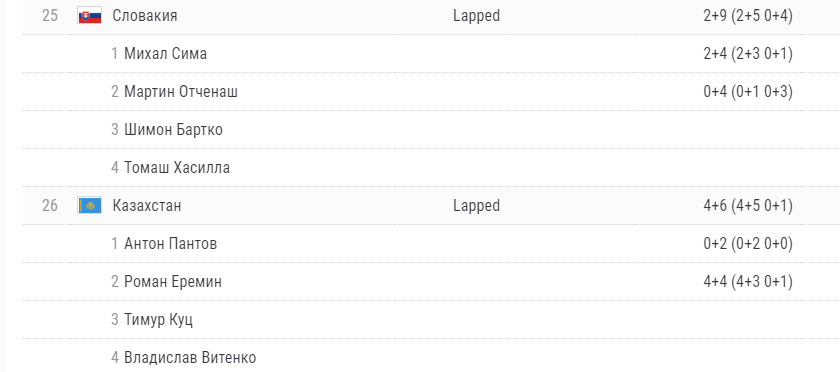Viewport: 840px width, 372px height.
Task: Select athlete Шимон Бартко
Action: pos(174,130)
